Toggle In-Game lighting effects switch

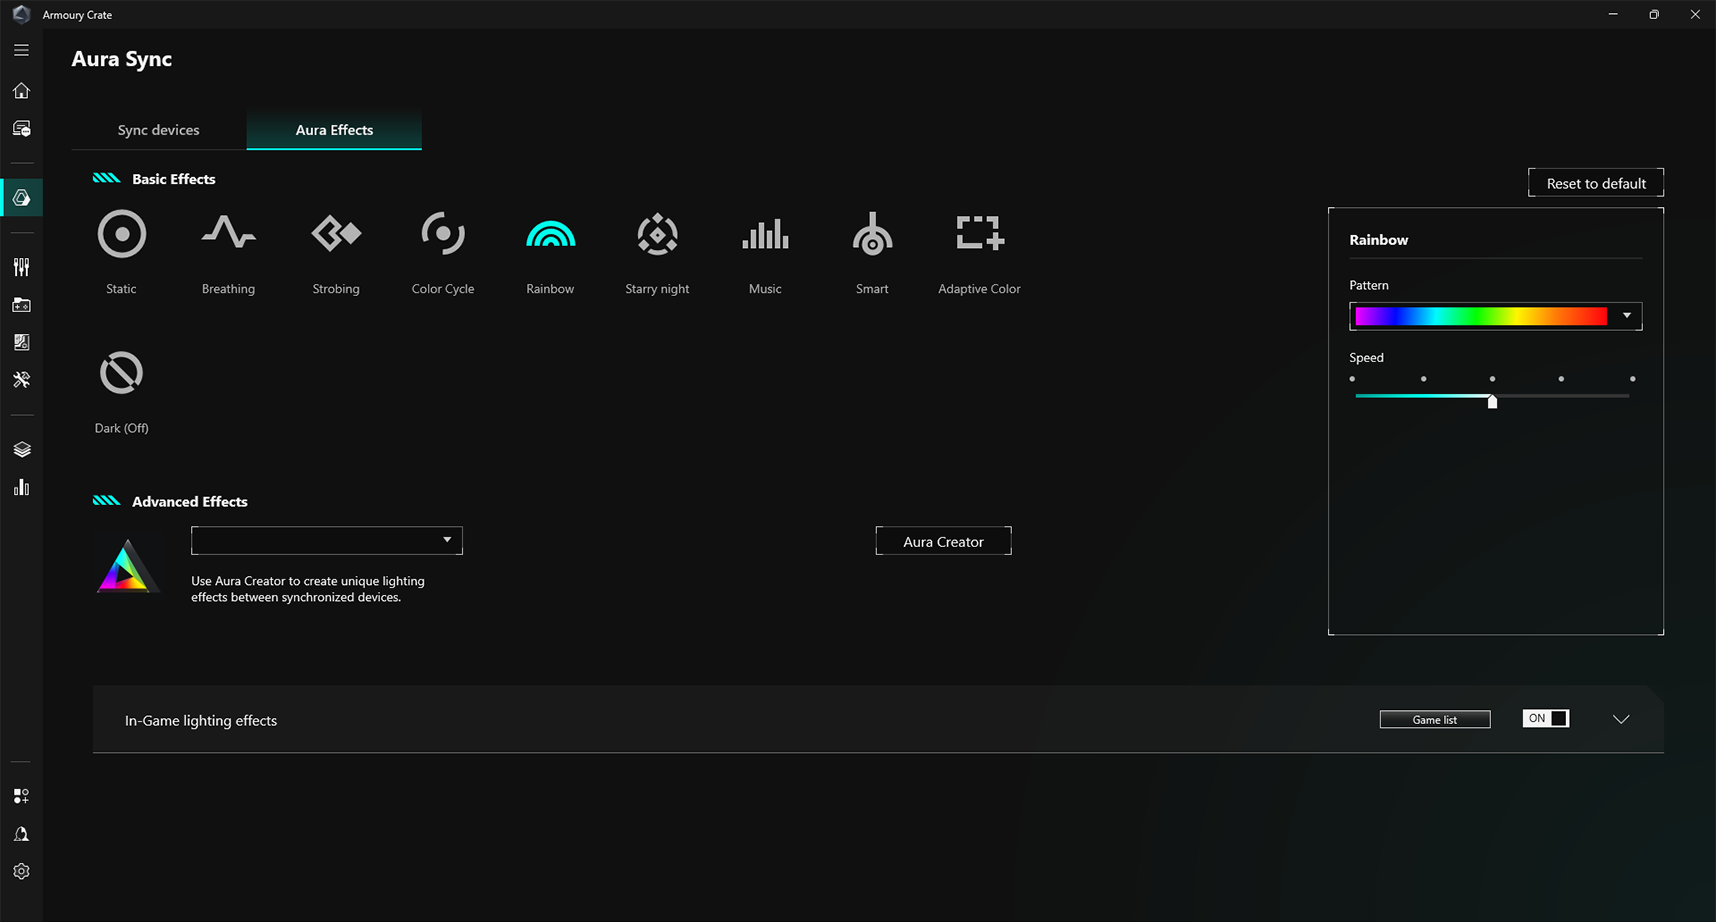pos(1545,719)
